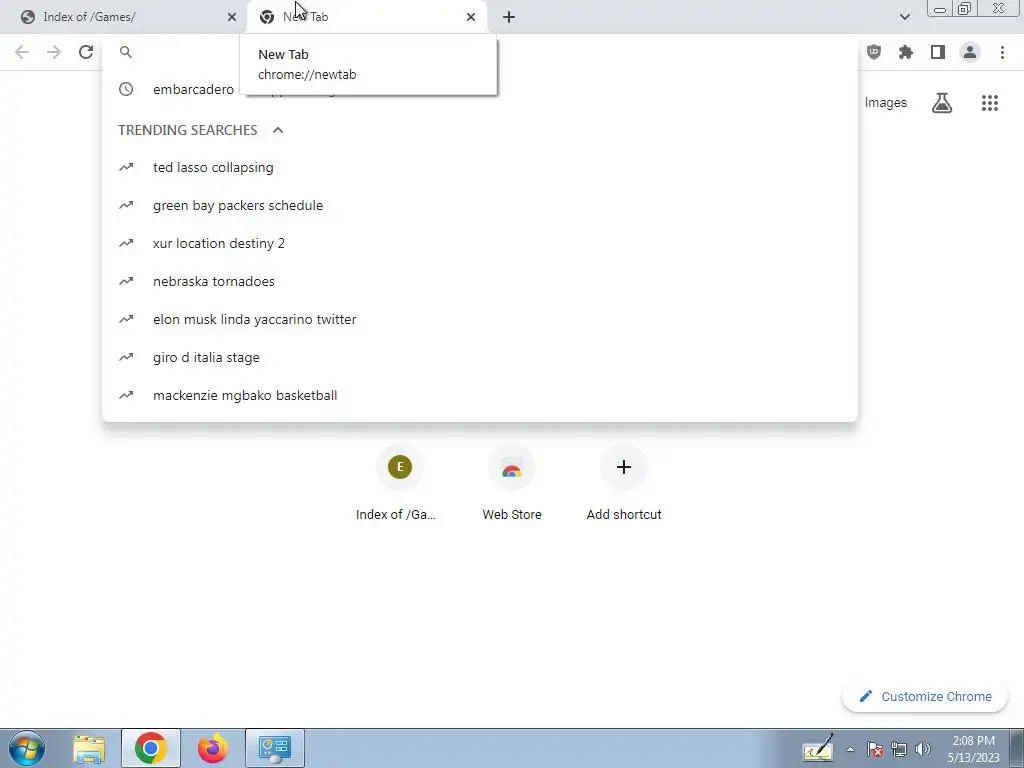This screenshot has width=1024, height=768.
Task: Click the back navigation arrow
Action: 22,52
